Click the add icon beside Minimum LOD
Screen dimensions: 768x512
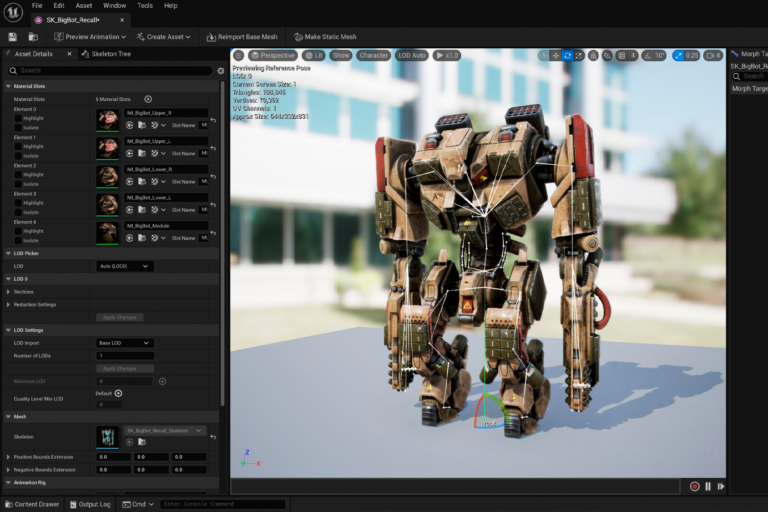click(x=162, y=381)
